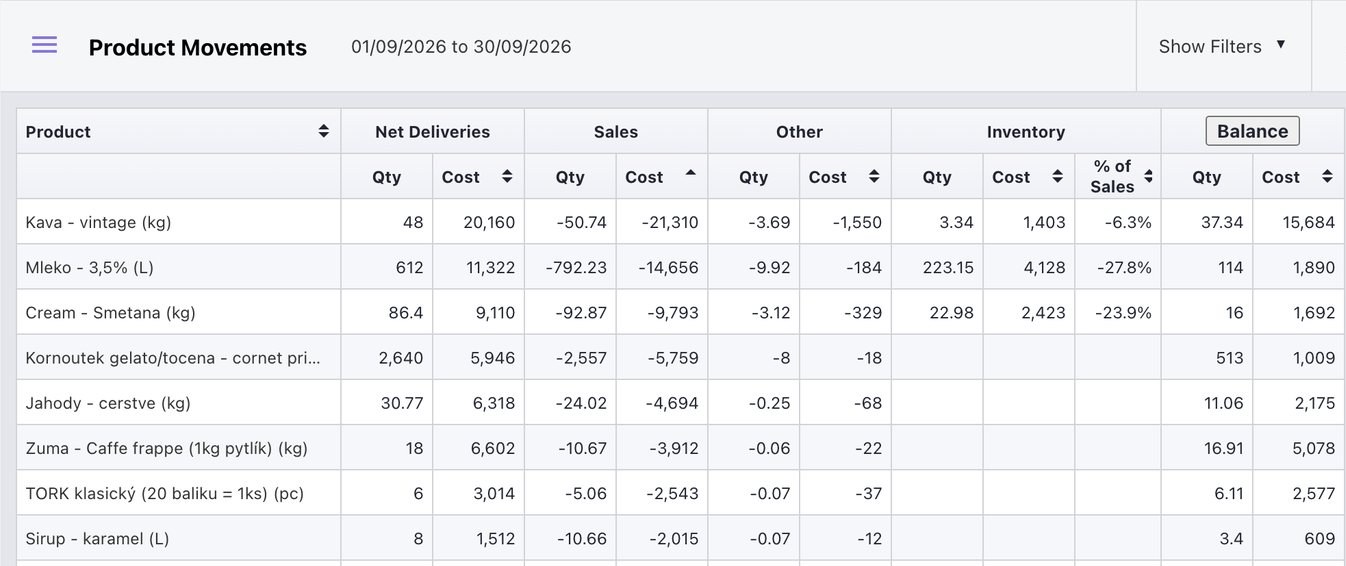Click Kava other cost -1,550
The height and width of the screenshot is (566, 1346).
[x=857, y=222]
